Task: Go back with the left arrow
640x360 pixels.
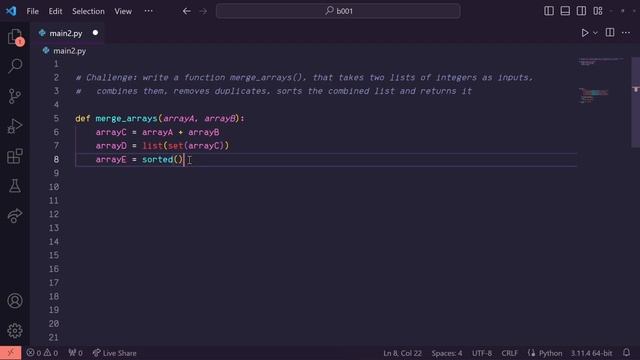Action: (187, 11)
